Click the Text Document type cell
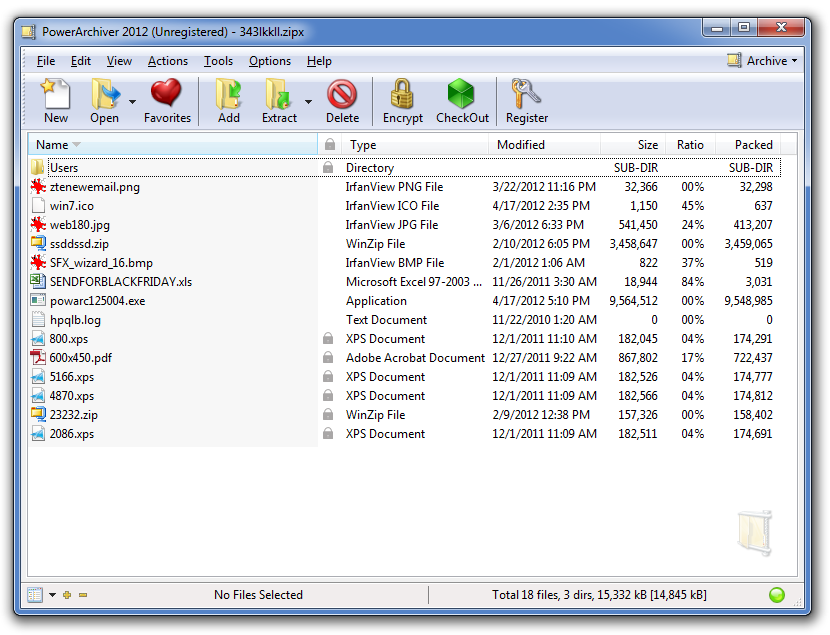 (x=386, y=320)
